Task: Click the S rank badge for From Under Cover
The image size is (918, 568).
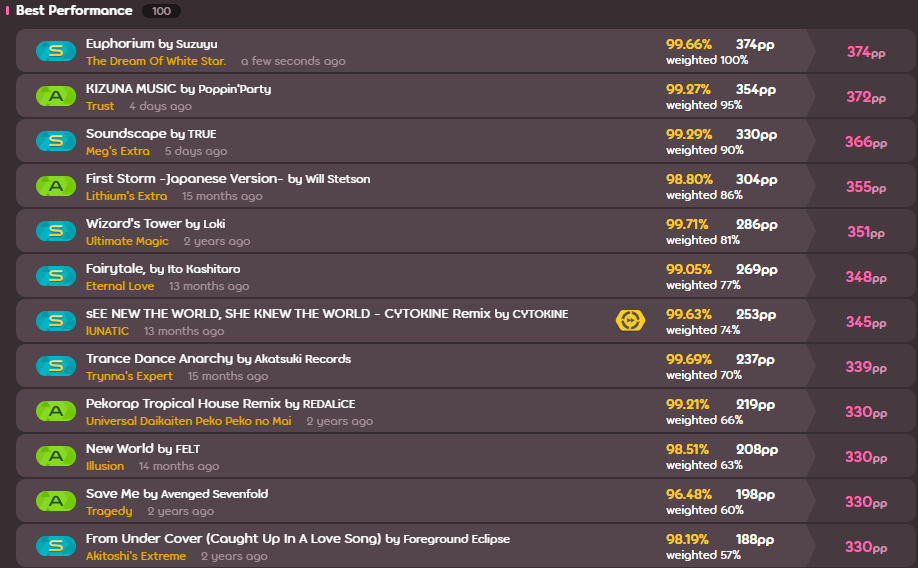Action: tap(56, 546)
